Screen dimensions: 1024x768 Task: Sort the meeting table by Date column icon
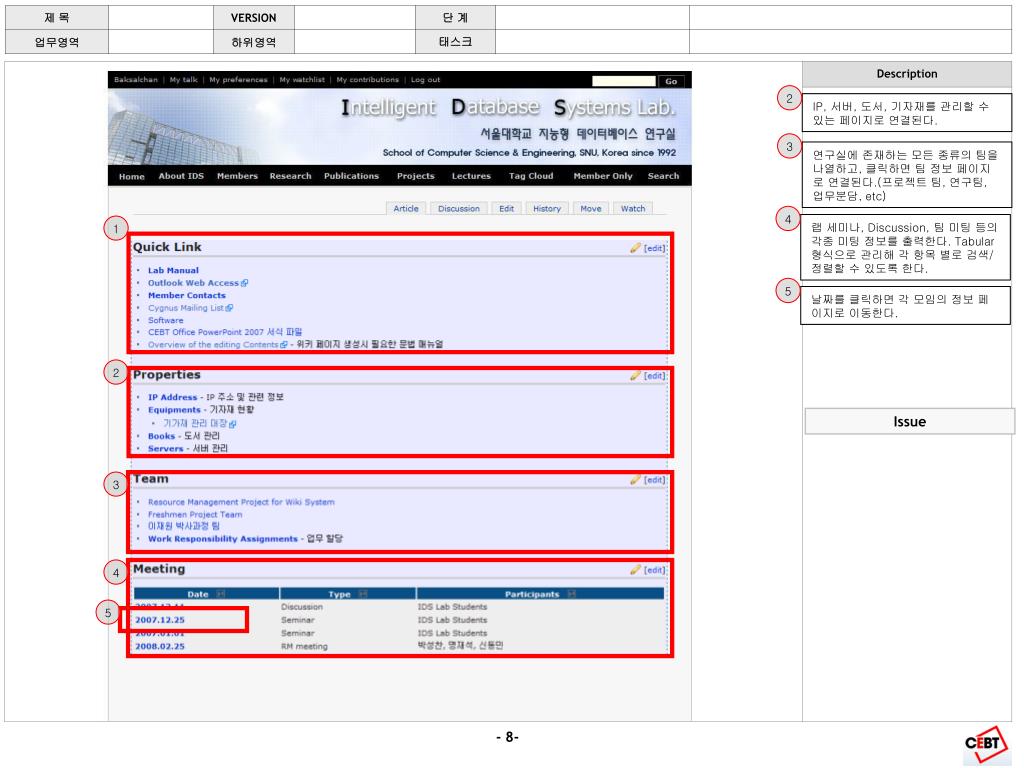[221, 594]
